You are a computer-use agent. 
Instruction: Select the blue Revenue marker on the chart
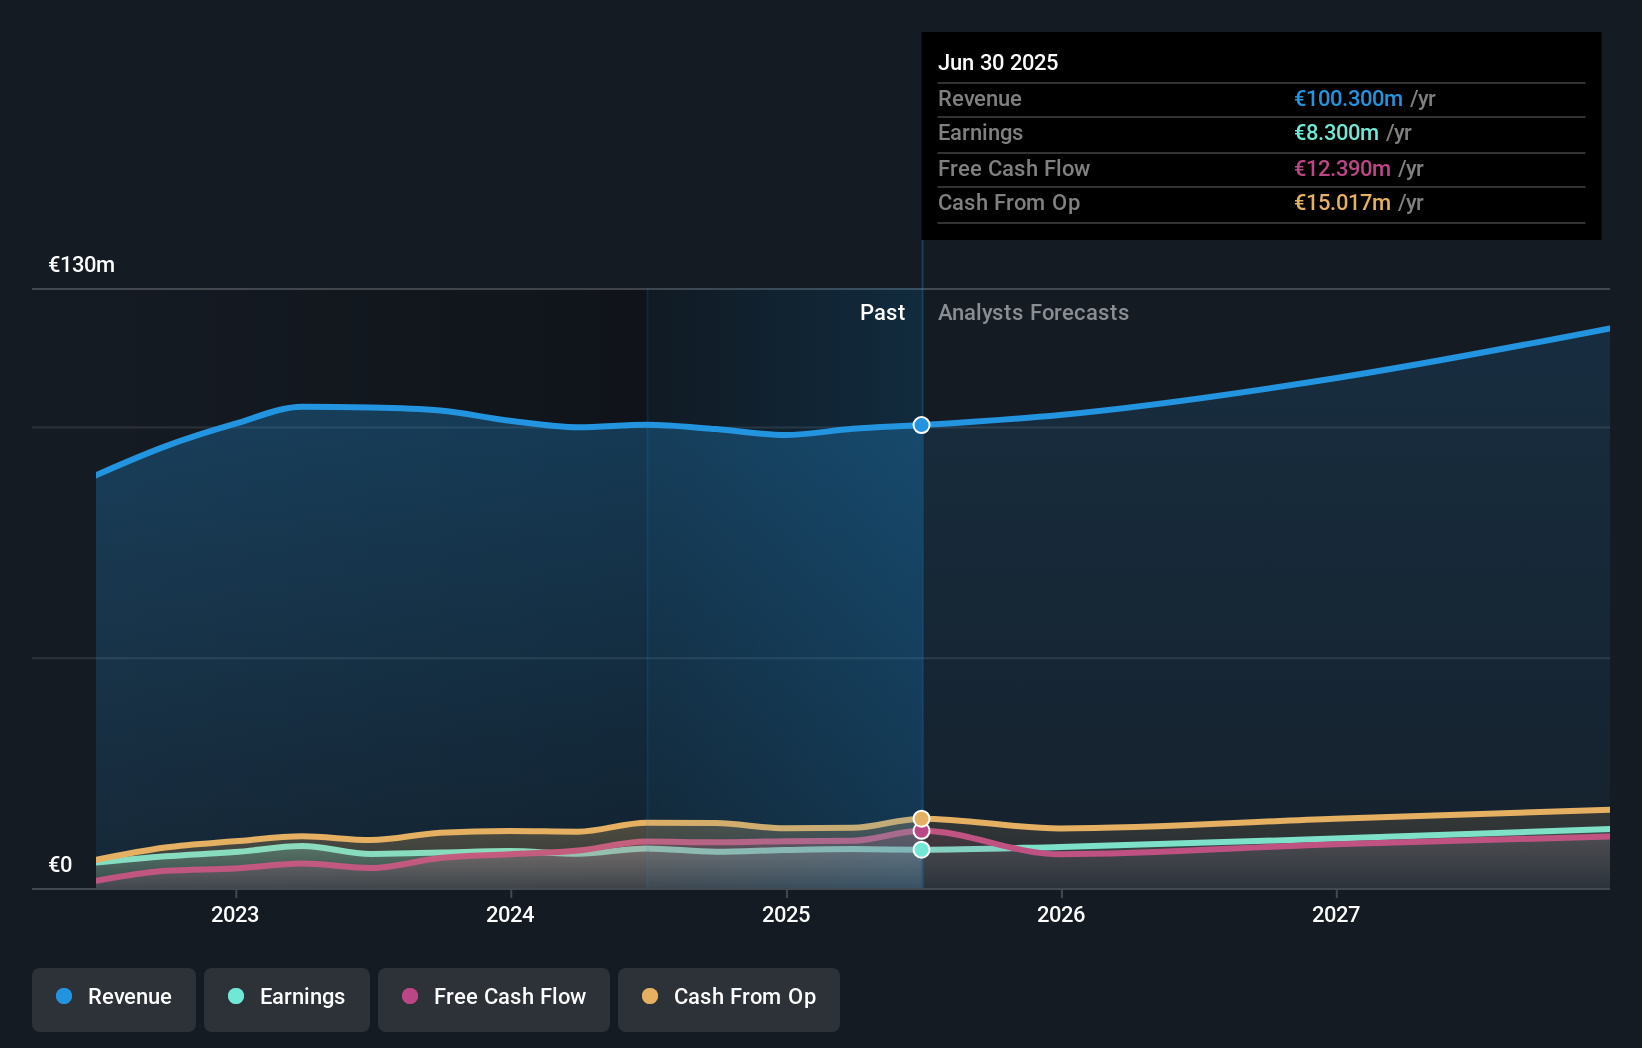920,425
